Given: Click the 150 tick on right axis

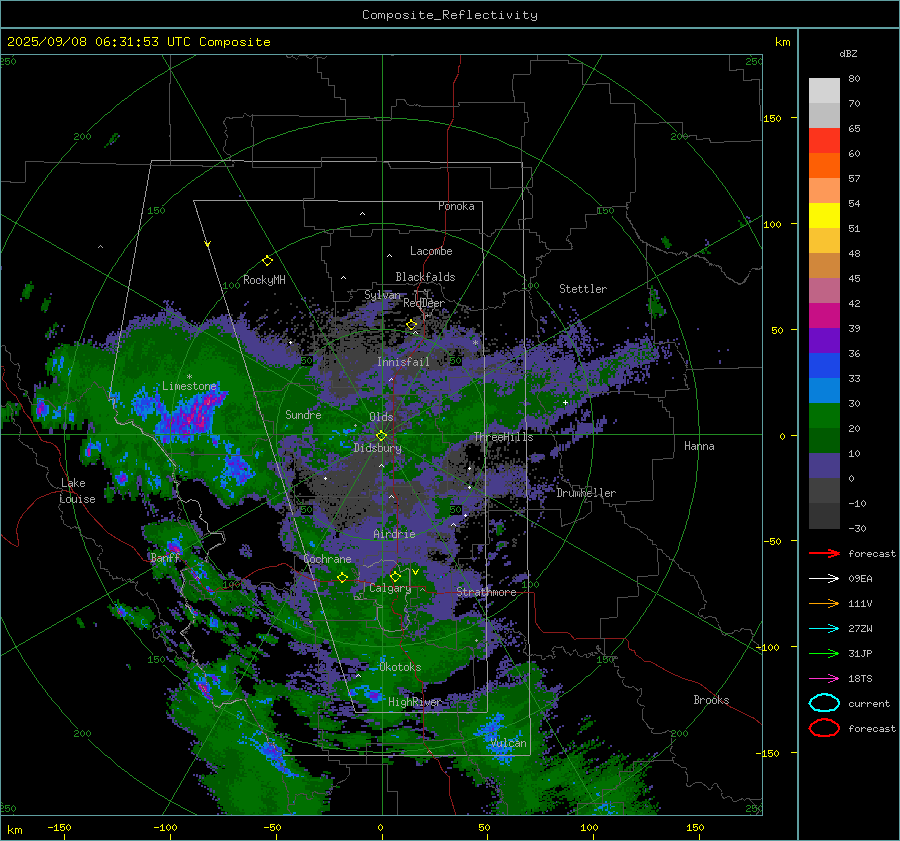Looking at the screenshot, I should point(772,118).
